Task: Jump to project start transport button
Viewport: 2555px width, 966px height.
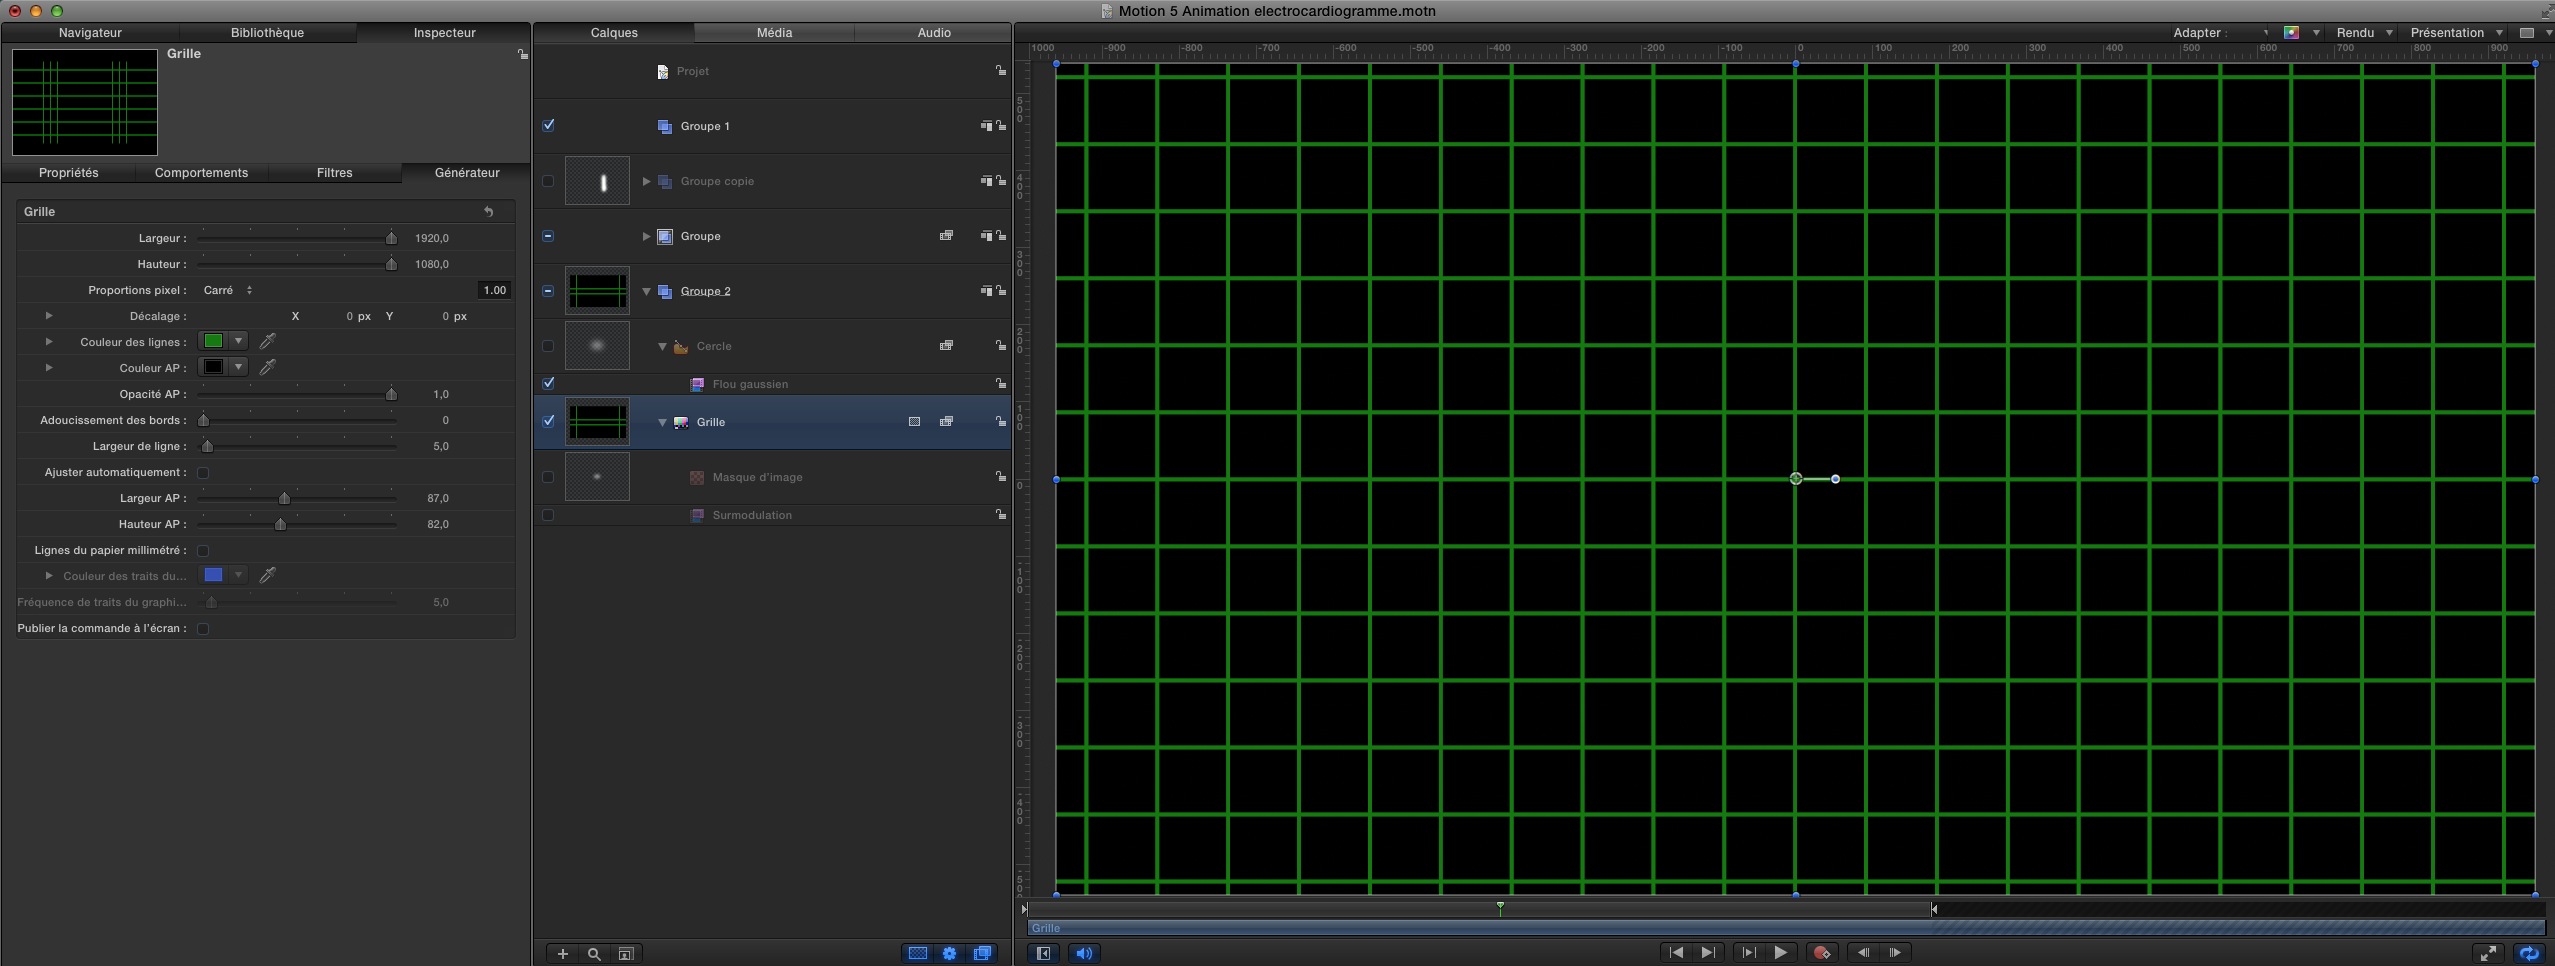Action: click(1676, 953)
